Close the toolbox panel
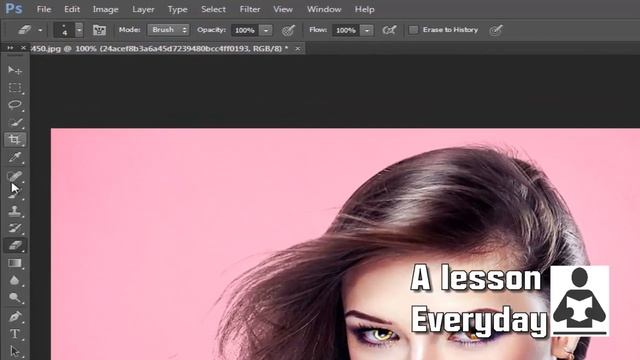Screen dimensions: 640x360 click(x=23, y=48)
